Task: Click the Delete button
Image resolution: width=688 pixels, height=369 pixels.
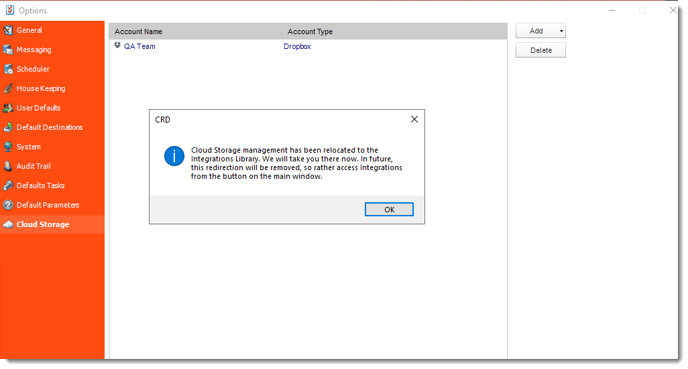Action: tap(541, 50)
